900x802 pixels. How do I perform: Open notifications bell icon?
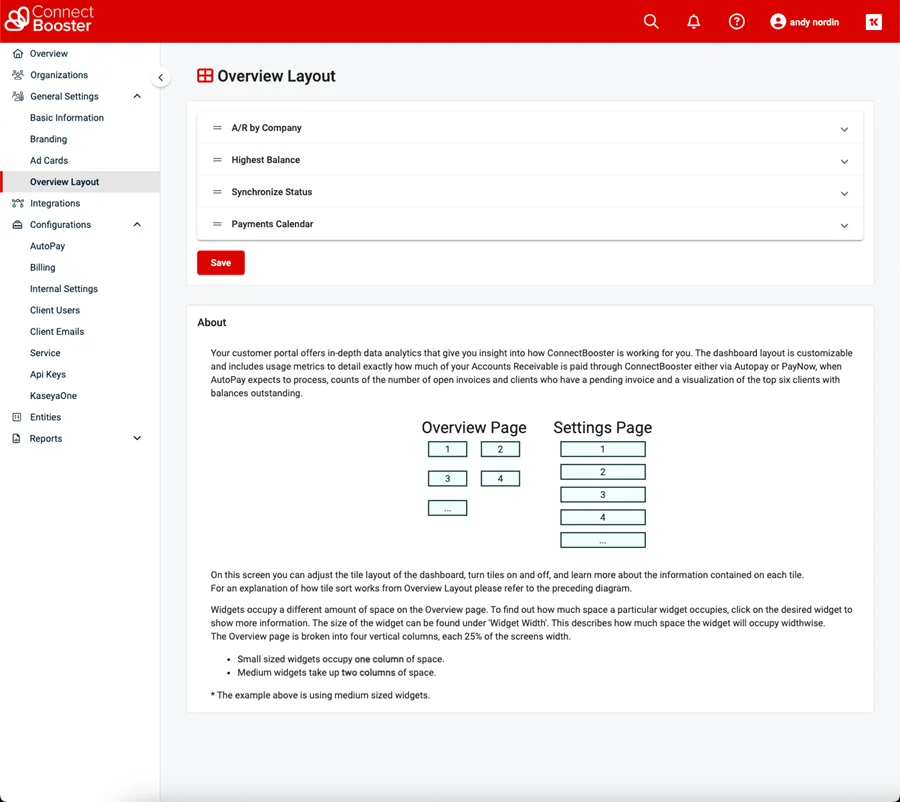coord(694,21)
